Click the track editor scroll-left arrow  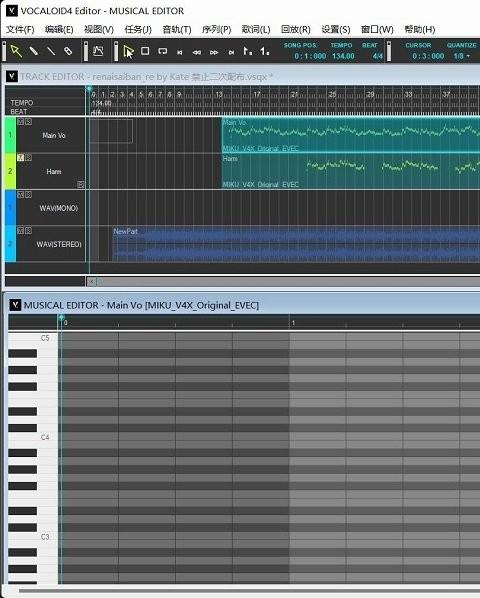tap(92, 282)
